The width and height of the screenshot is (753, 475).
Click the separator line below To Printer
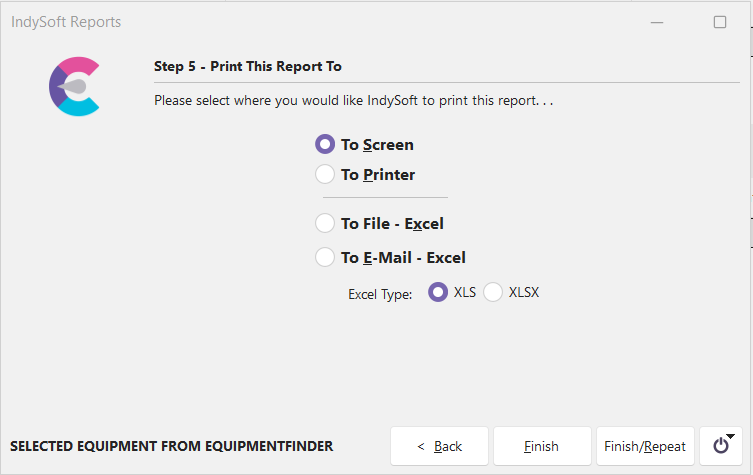coord(385,198)
